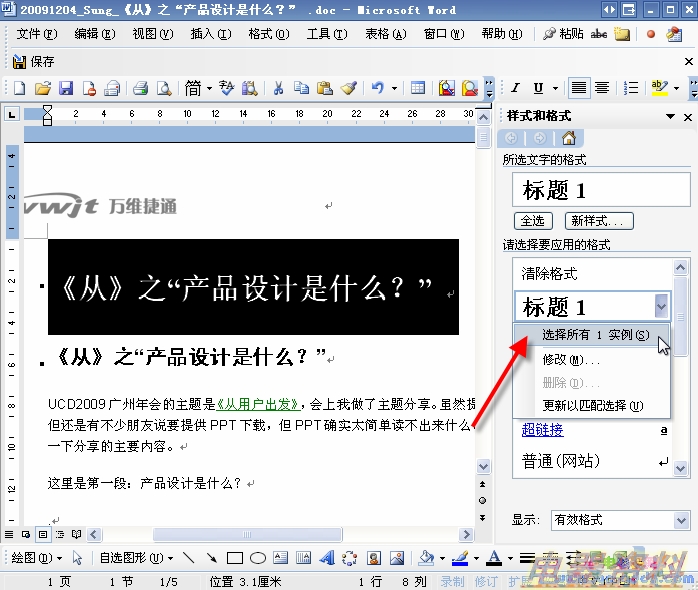The image size is (698, 590).
Task: Click the Undo arrow icon
Action: tap(378, 88)
